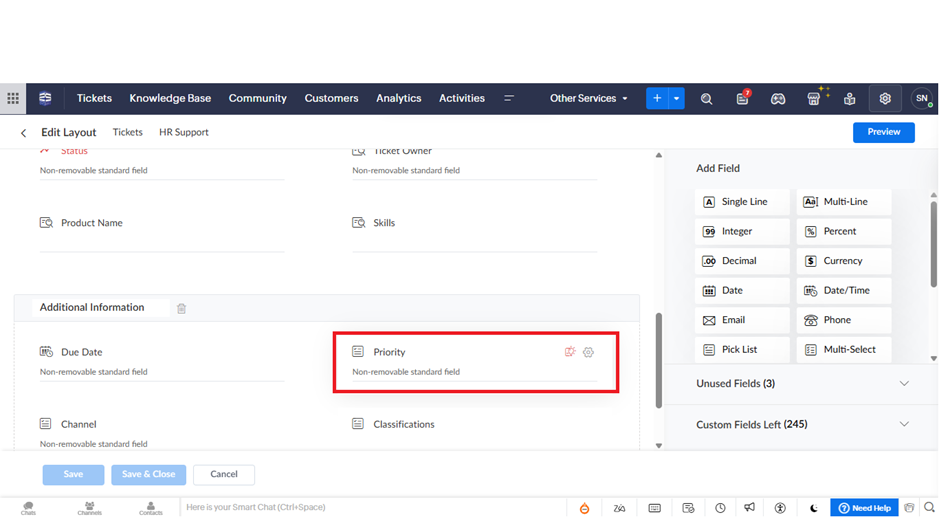The height and width of the screenshot is (528, 939).
Task: Open the Other Services dropdown
Action: tap(588, 99)
